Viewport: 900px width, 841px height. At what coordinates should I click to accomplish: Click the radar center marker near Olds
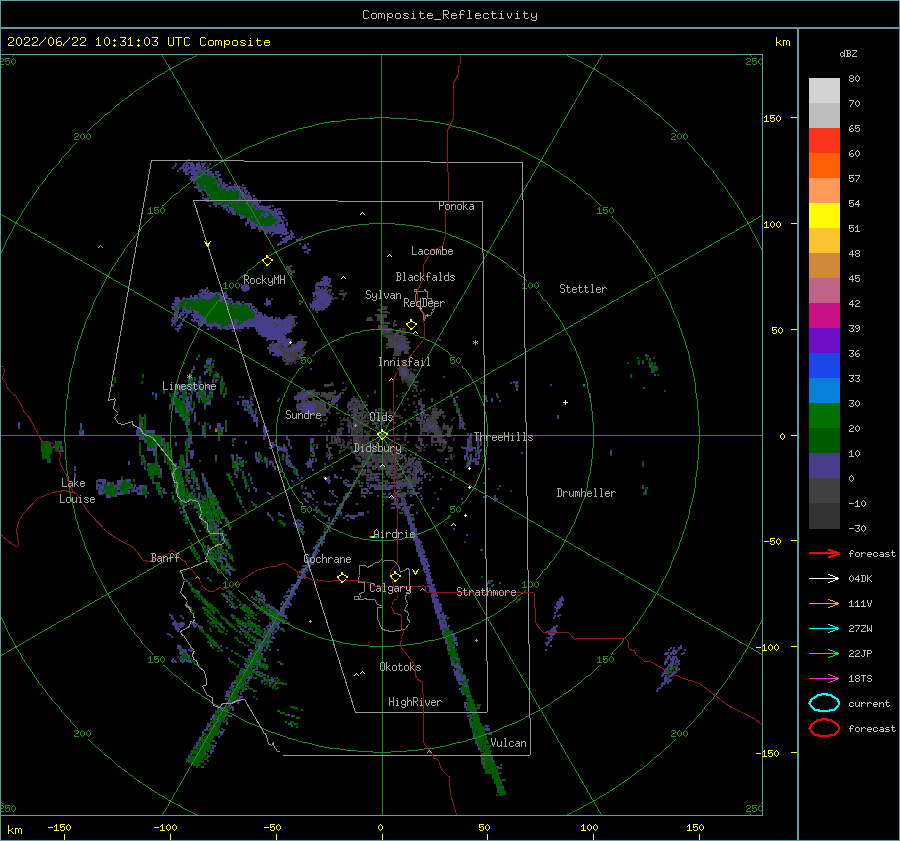coord(382,435)
